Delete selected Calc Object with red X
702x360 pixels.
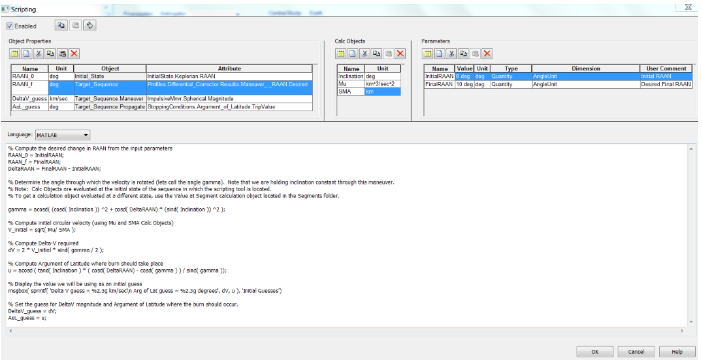400,54
